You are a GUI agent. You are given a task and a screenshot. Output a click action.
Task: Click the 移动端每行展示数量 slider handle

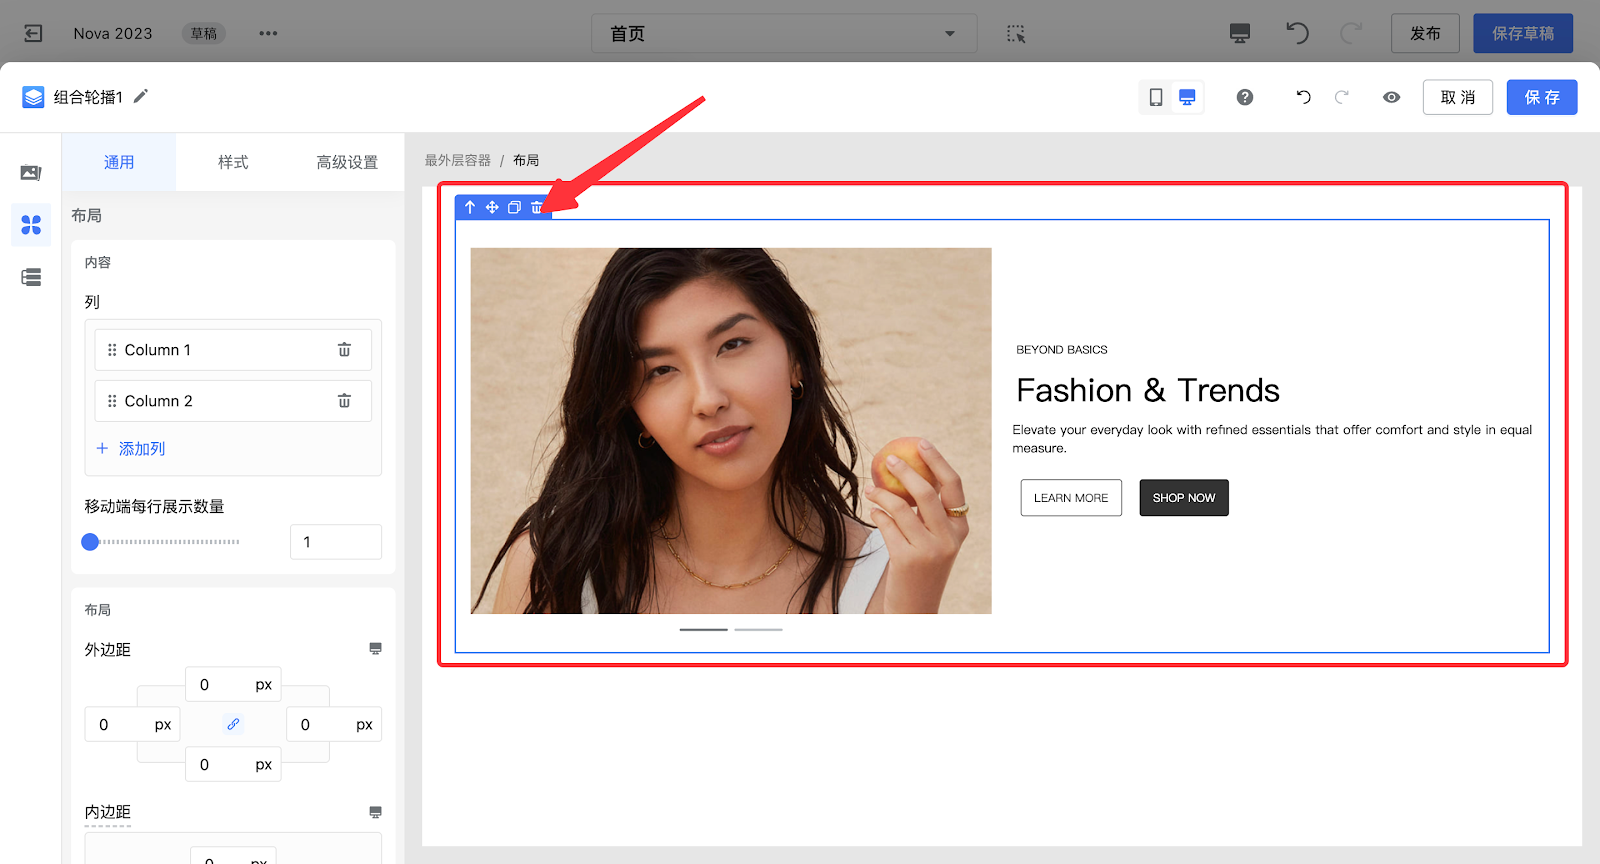[90, 542]
